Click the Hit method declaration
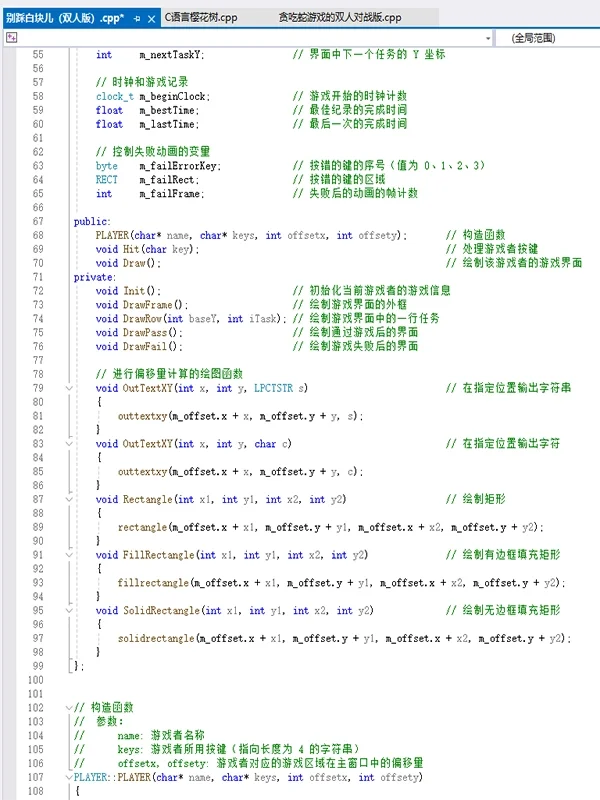 147,249
